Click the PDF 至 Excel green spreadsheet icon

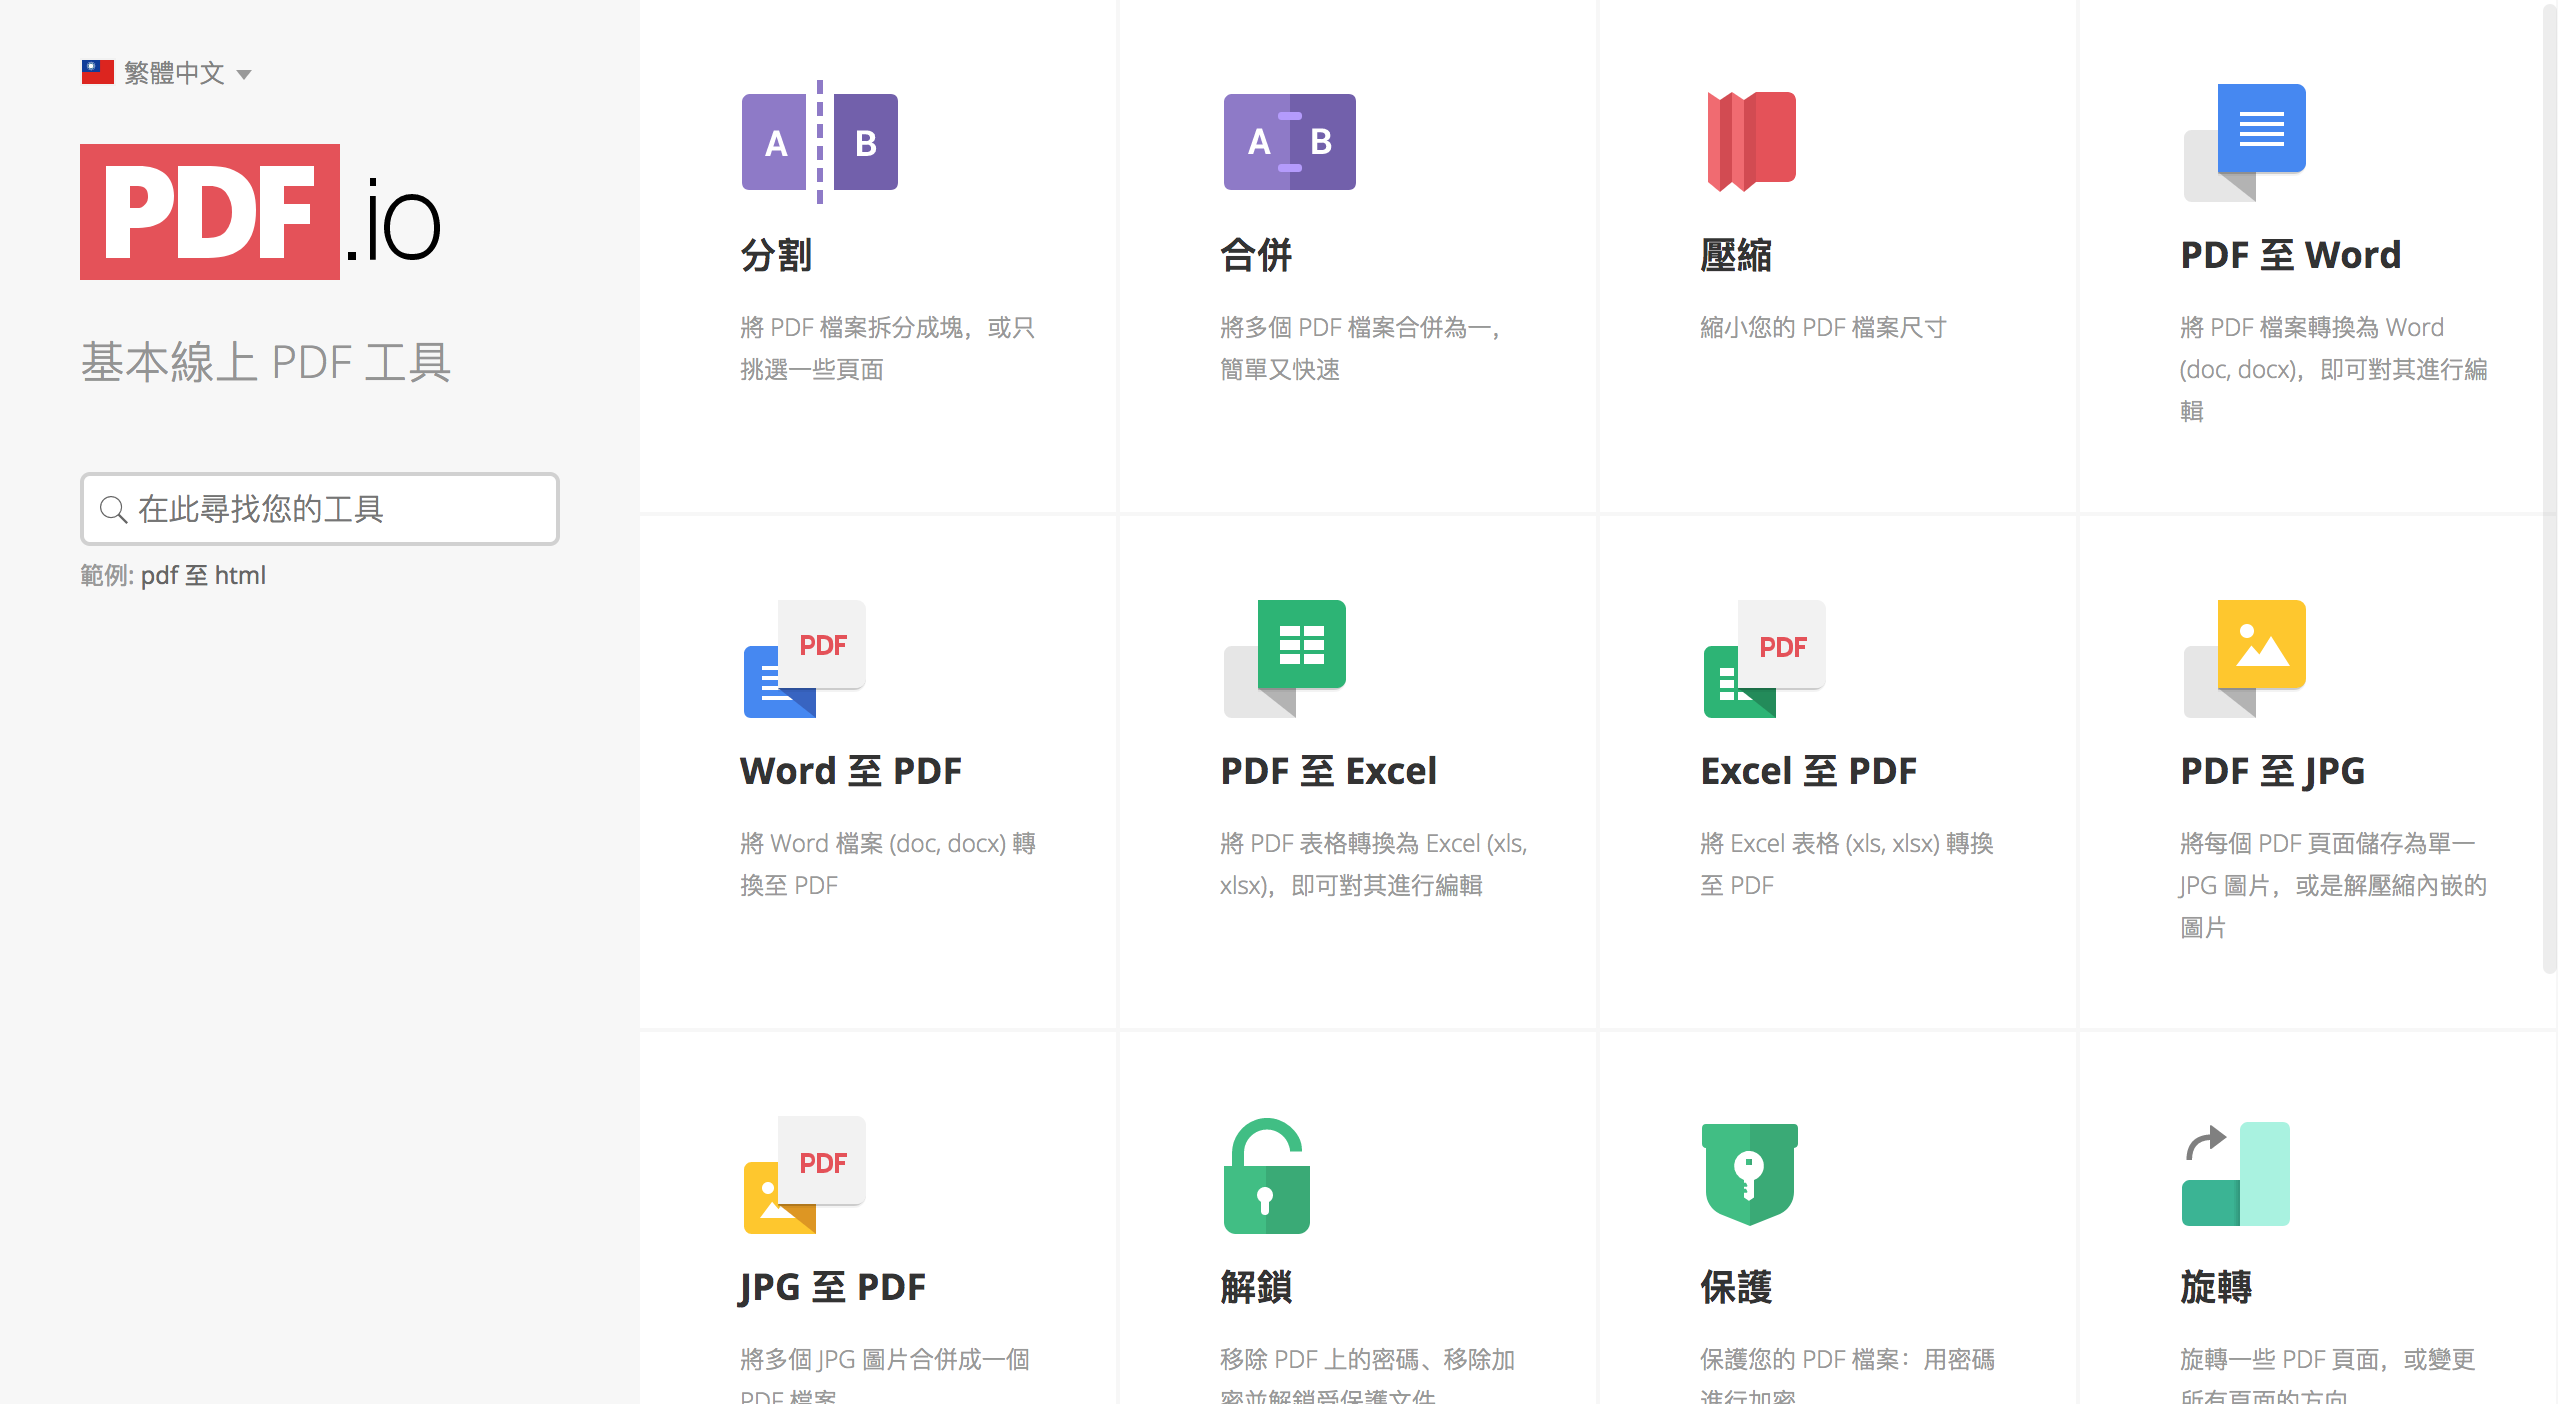(x=1285, y=659)
